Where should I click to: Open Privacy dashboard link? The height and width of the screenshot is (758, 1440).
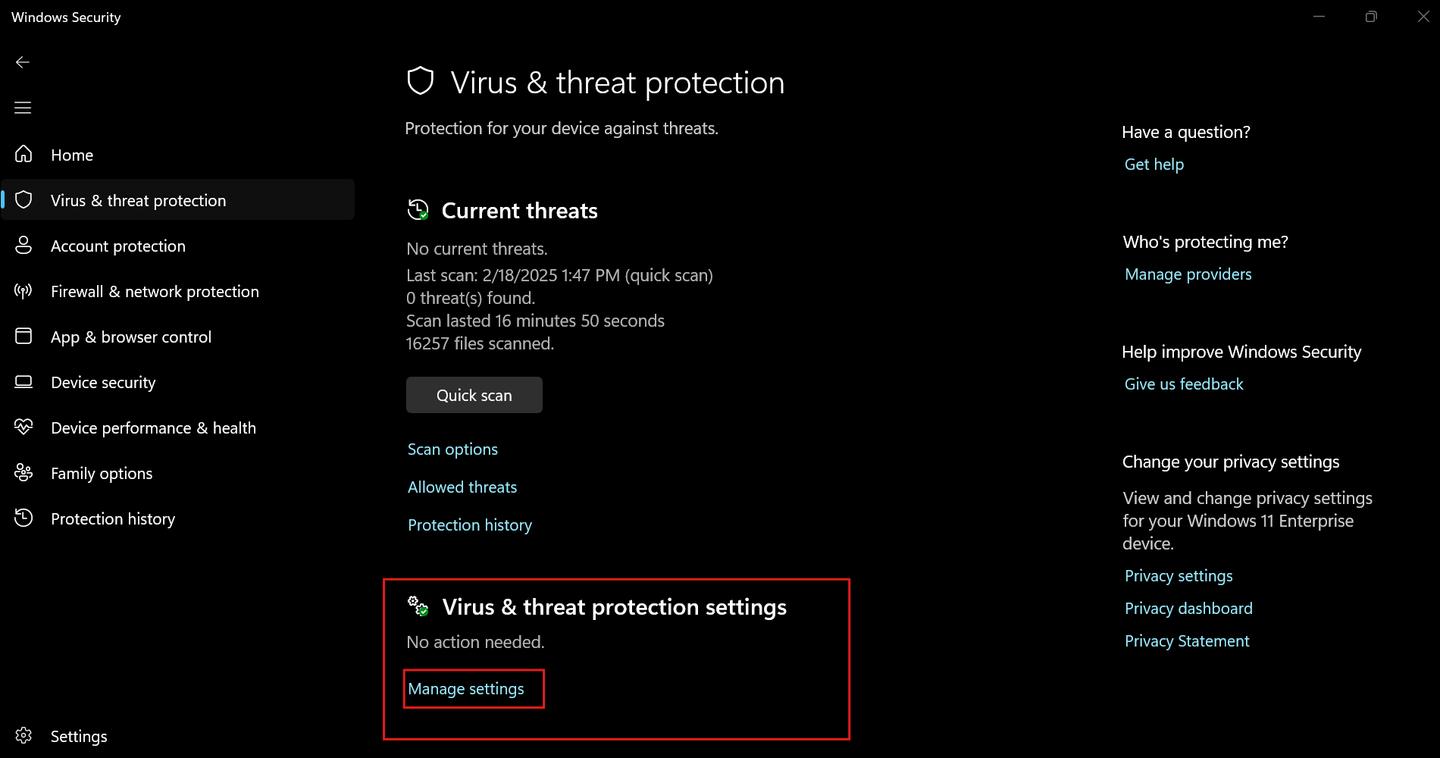point(1188,608)
